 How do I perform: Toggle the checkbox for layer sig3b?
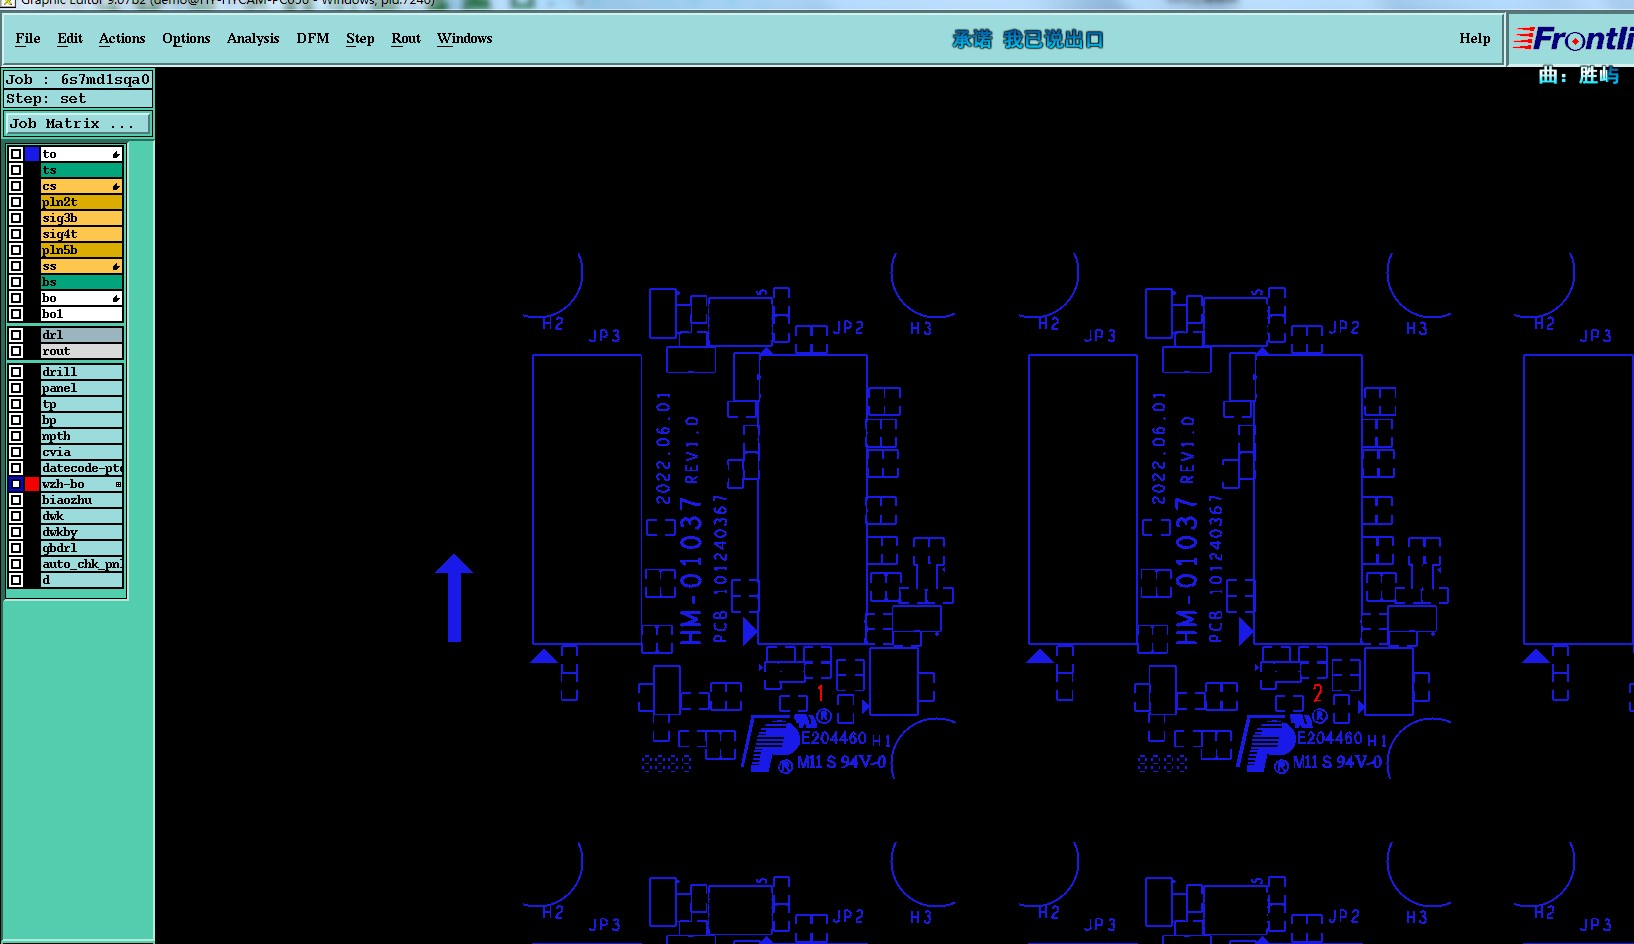pyautogui.click(x=16, y=218)
